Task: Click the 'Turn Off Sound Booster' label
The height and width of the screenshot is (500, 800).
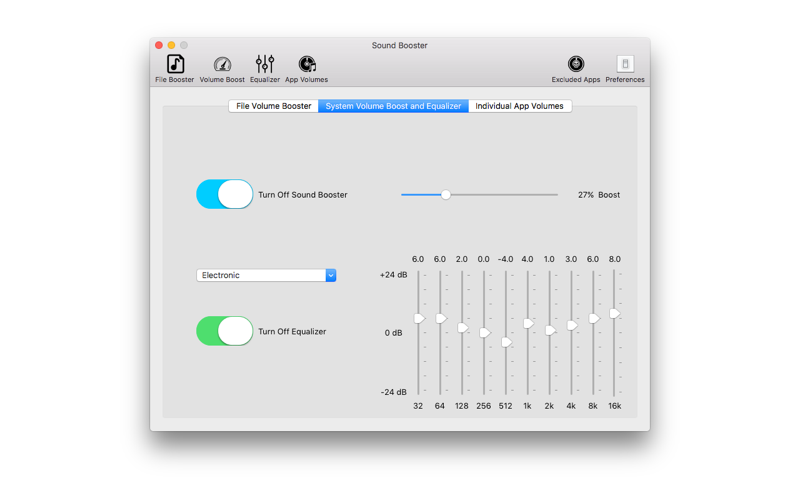Action: (x=303, y=195)
